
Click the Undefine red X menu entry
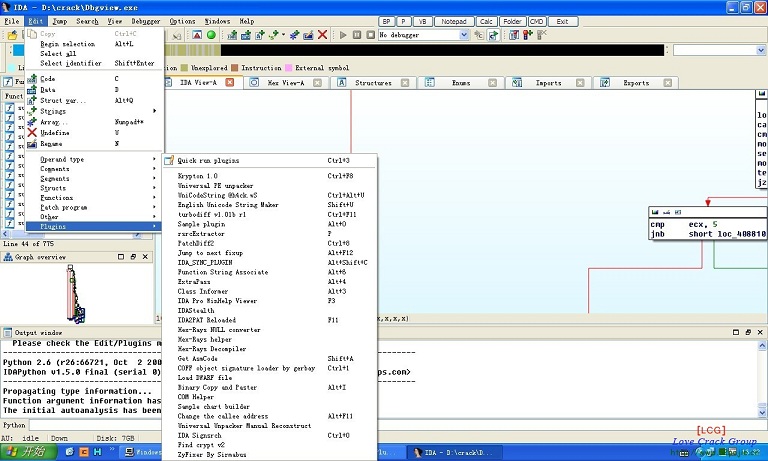(55, 132)
